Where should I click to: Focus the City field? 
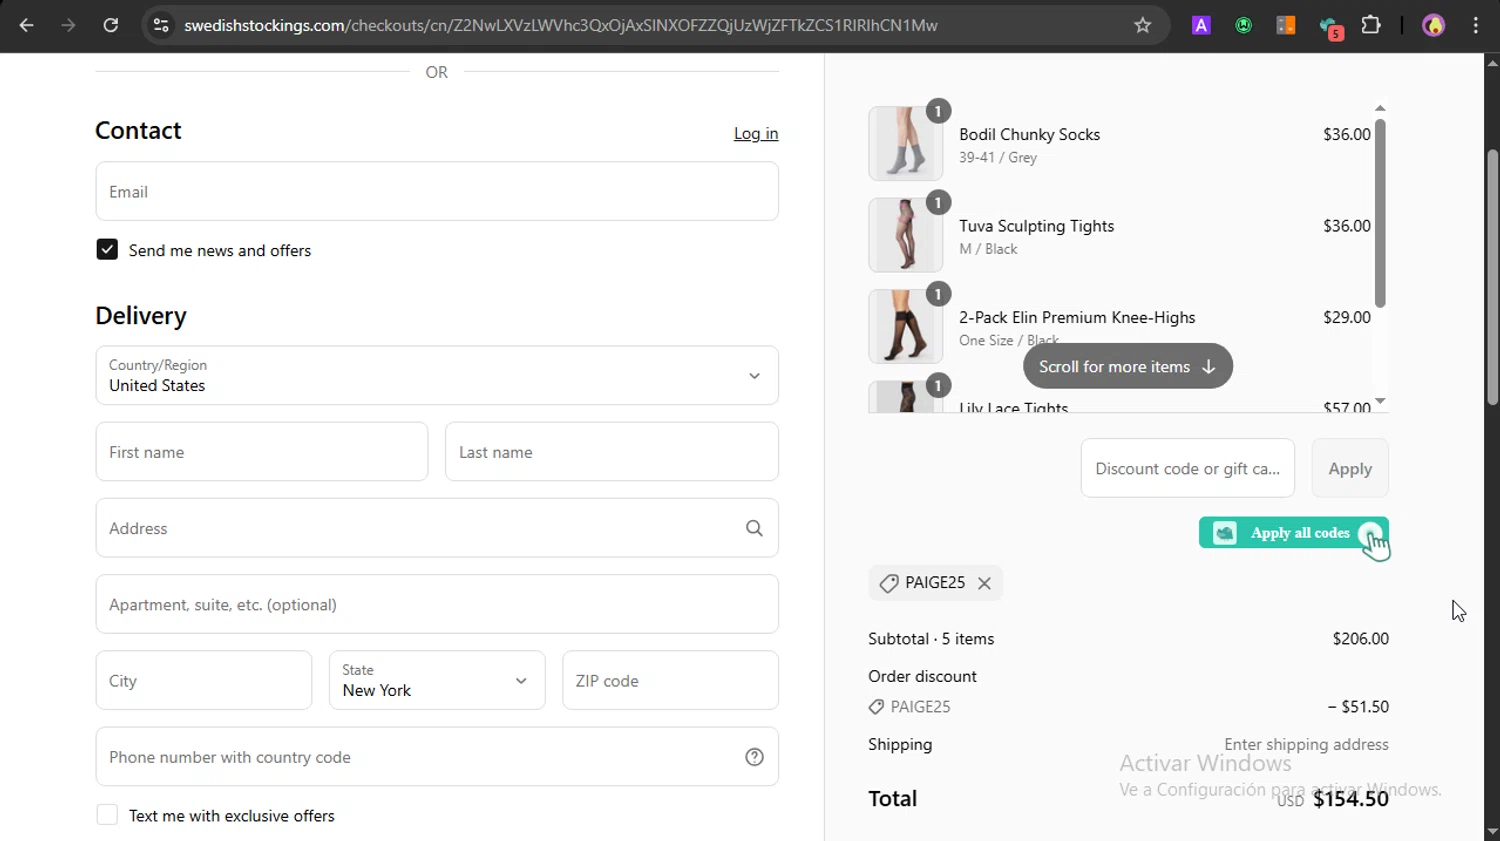tap(204, 680)
